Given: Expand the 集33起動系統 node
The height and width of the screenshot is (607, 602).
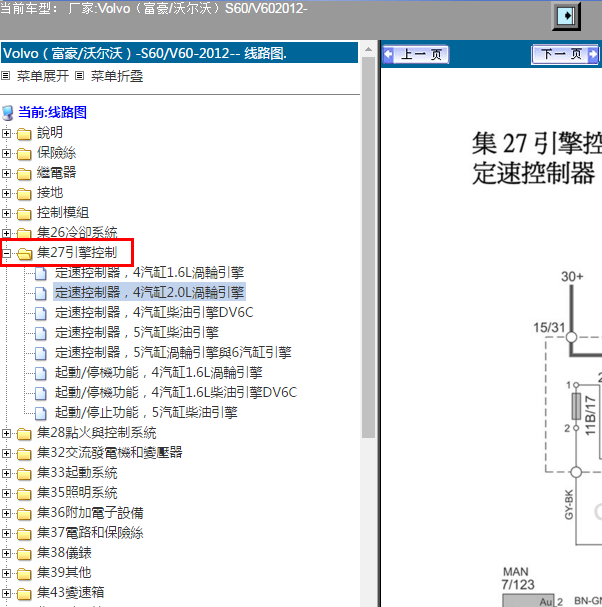Looking at the screenshot, I should pos(6,473).
